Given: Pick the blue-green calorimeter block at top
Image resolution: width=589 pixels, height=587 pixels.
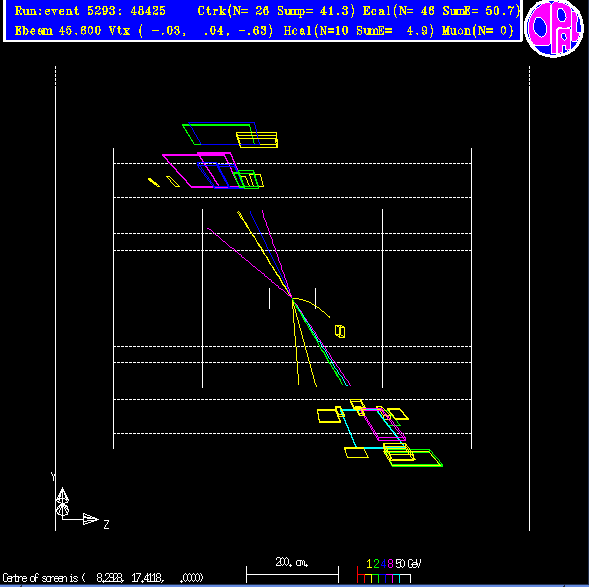Looking at the screenshot, I should click(220, 133).
